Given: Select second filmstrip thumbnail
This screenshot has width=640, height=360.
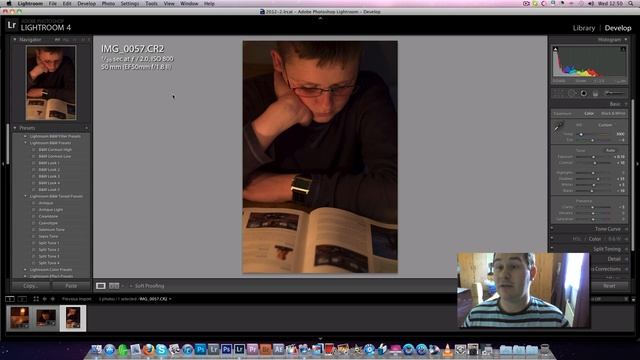Looking at the screenshot, I should tap(46, 318).
